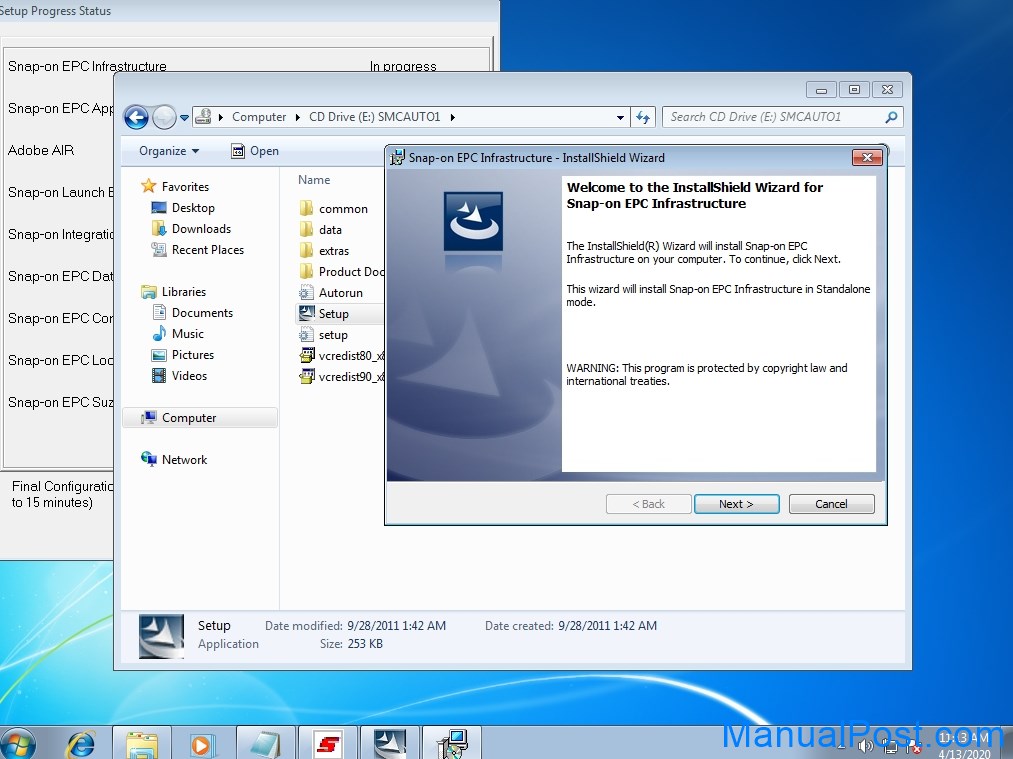The width and height of the screenshot is (1013, 759).
Task: Select Favorites in the navigation pane
Action: click(x=185, y=187)
